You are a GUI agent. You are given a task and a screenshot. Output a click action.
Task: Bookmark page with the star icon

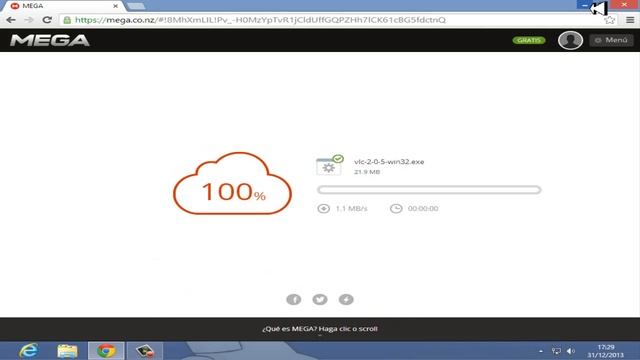[x=609, y=20]
